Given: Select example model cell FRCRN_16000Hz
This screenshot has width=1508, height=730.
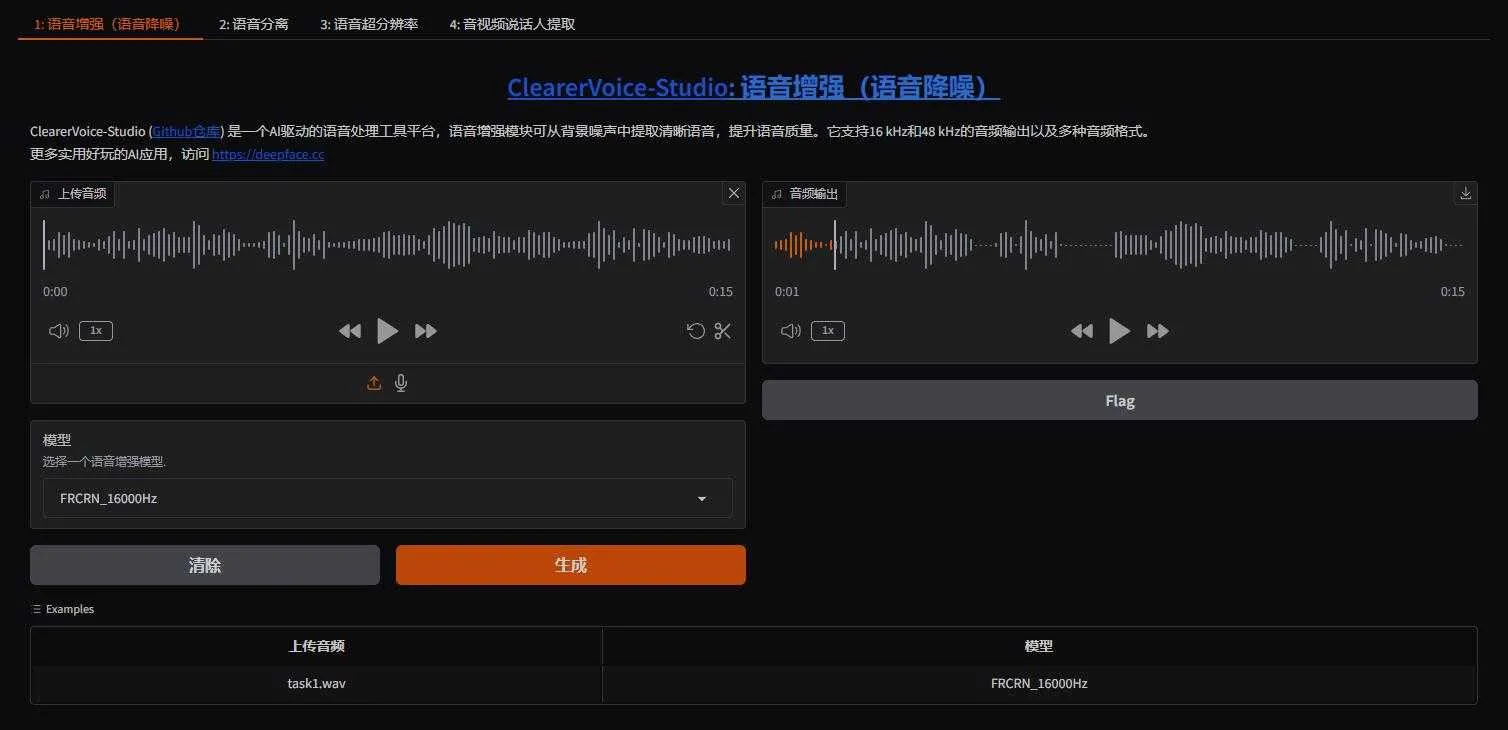Looking at the screenshot, I should (x=1039, y=684).
